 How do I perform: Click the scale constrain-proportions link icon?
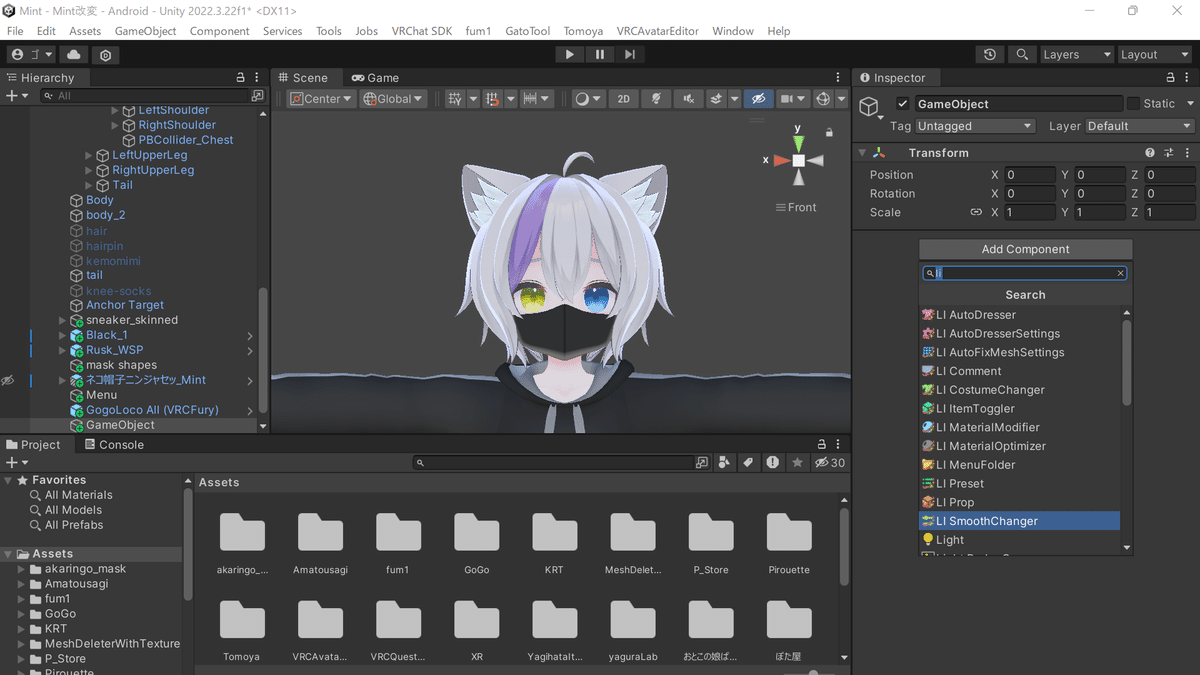(976, 212)
